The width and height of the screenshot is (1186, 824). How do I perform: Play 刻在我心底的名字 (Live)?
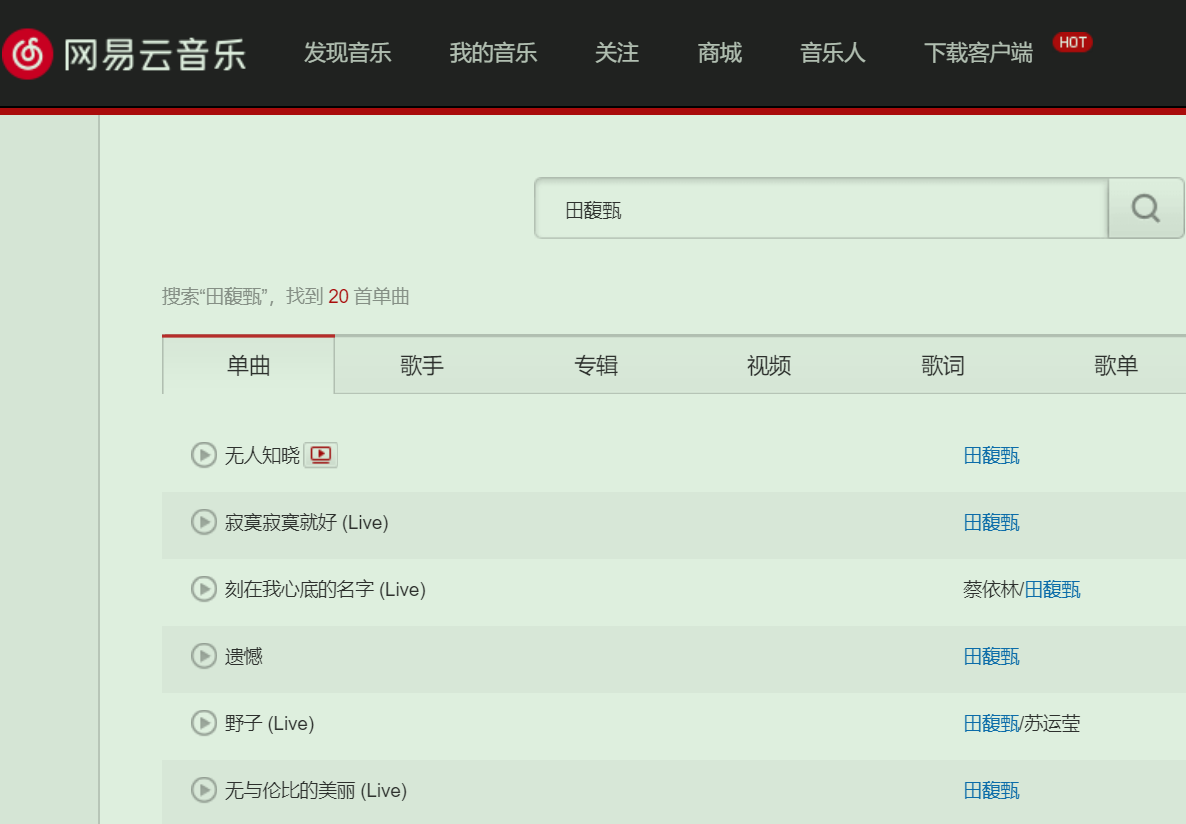204,589
